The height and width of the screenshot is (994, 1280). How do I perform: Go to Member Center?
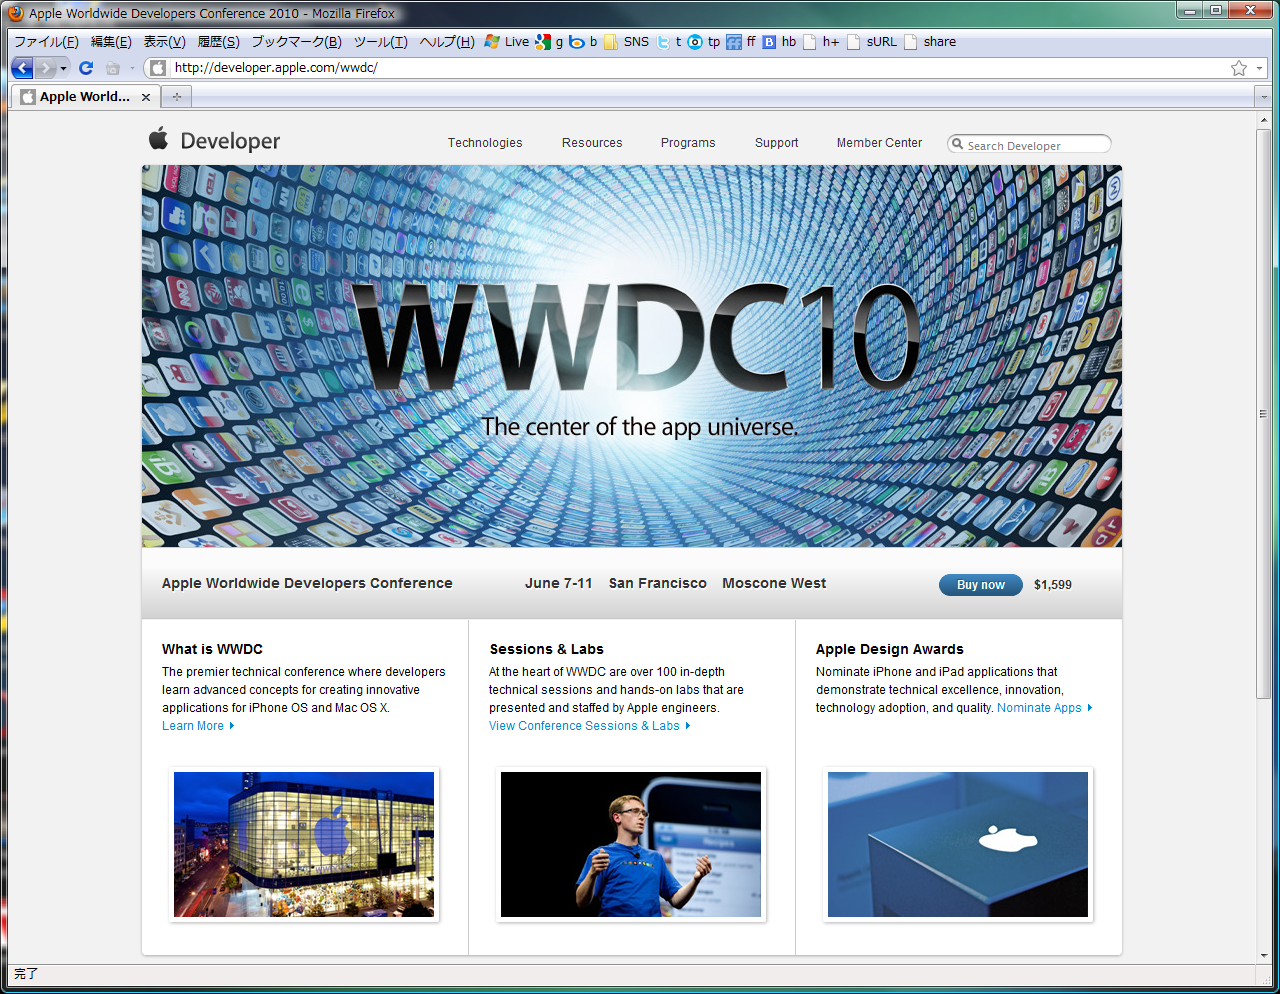(879, 143)
